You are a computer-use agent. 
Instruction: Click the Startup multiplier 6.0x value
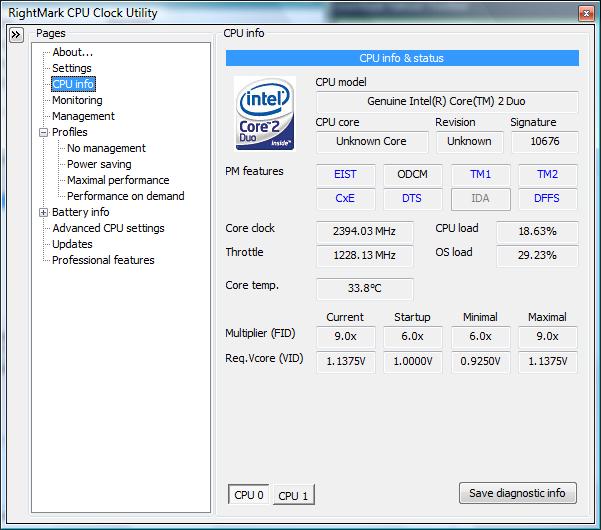(x=412, y=337)
